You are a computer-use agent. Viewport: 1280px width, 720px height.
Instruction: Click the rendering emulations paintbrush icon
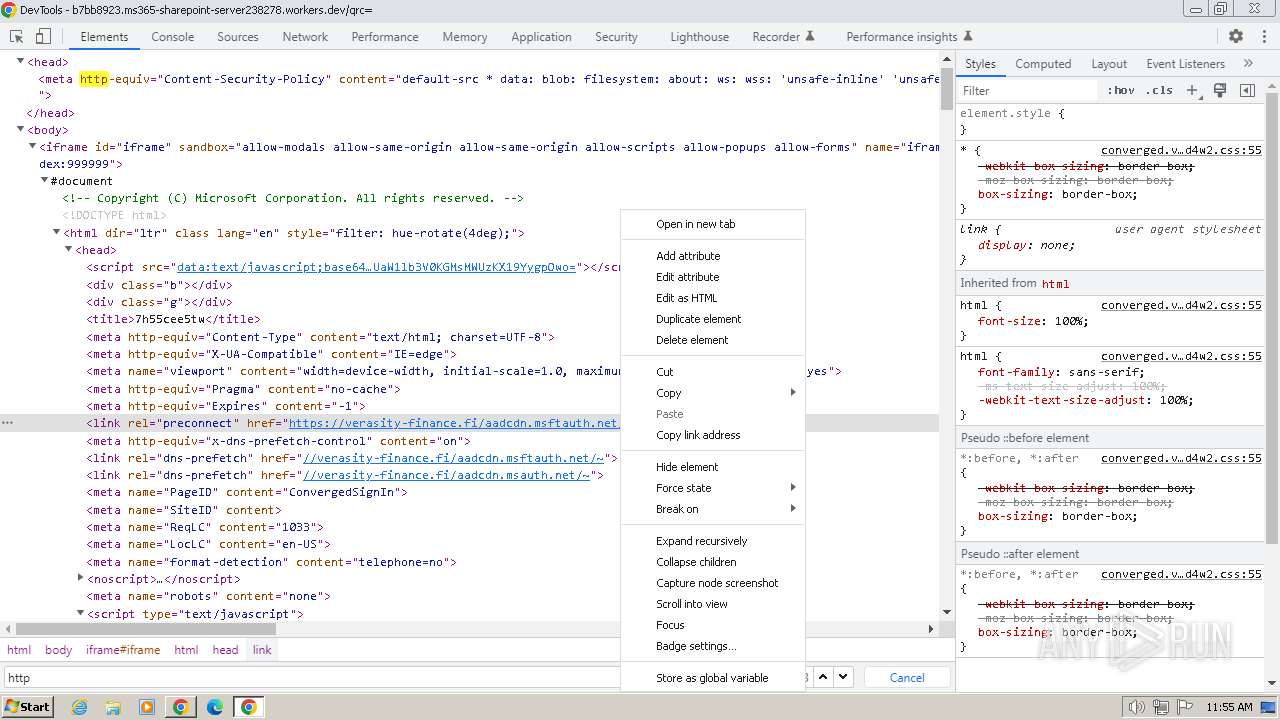coord(1220,90)
